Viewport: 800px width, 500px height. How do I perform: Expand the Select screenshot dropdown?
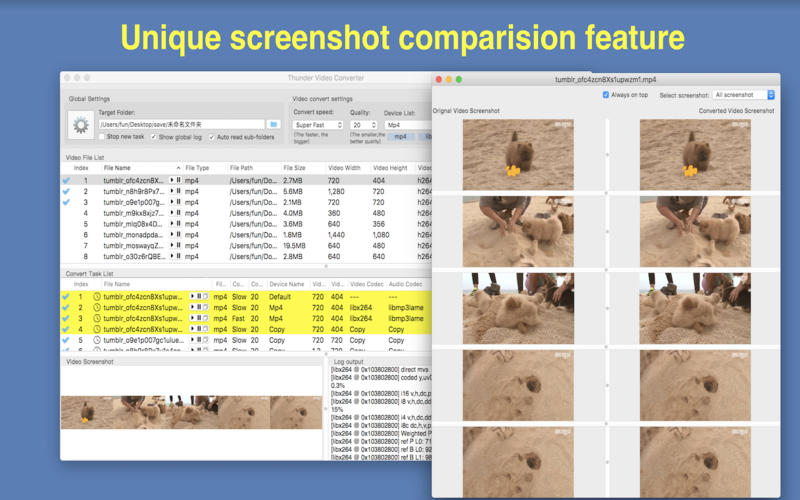coord(744,95)
